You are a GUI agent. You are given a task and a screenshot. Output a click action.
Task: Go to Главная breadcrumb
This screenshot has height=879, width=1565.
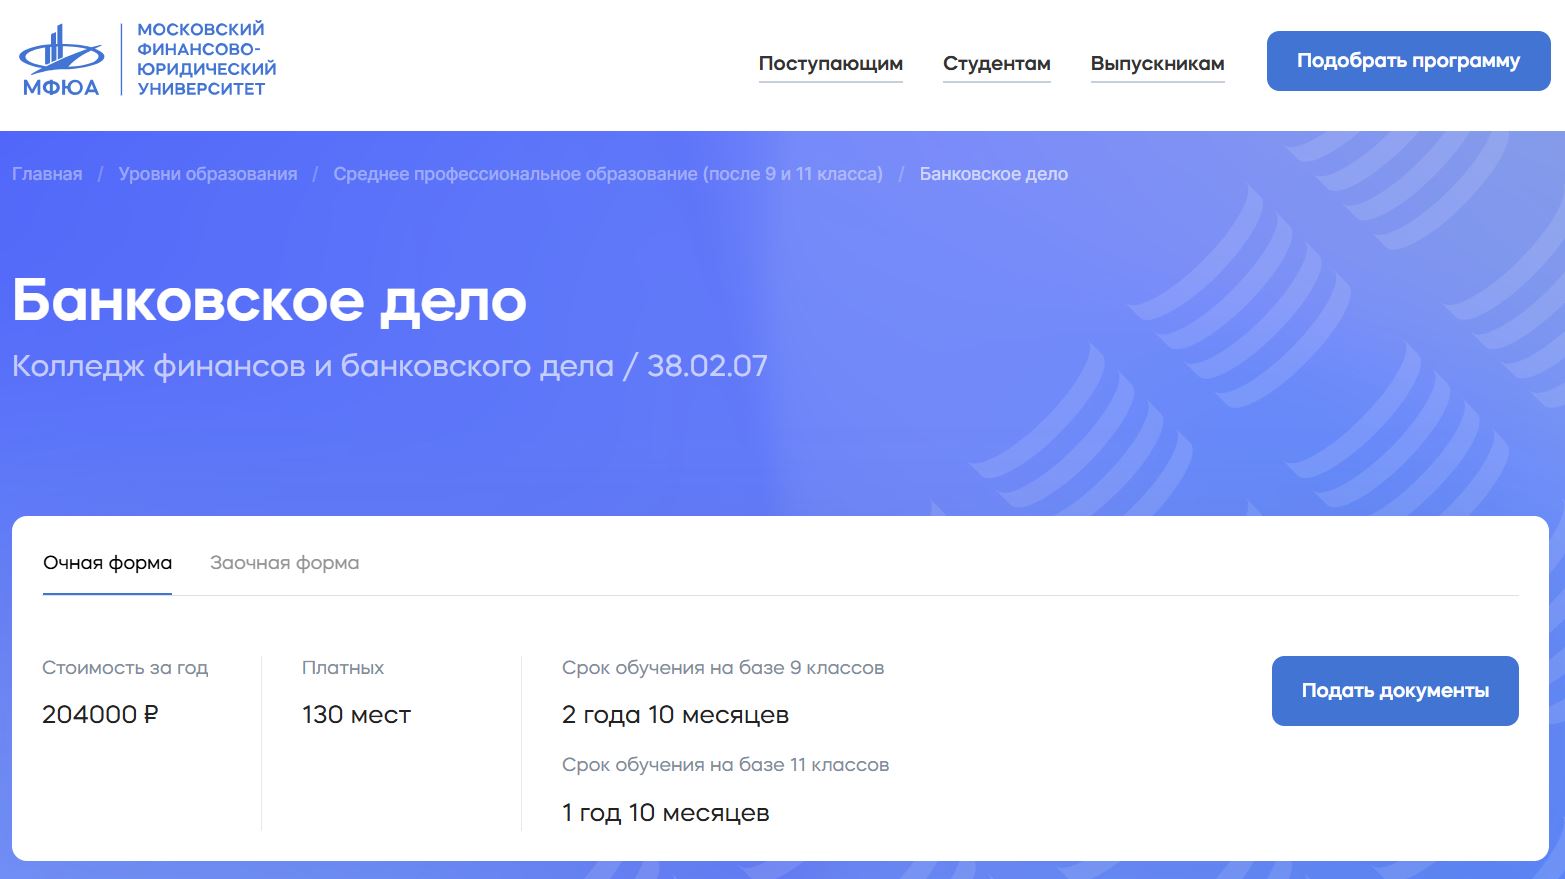(47, 174)
